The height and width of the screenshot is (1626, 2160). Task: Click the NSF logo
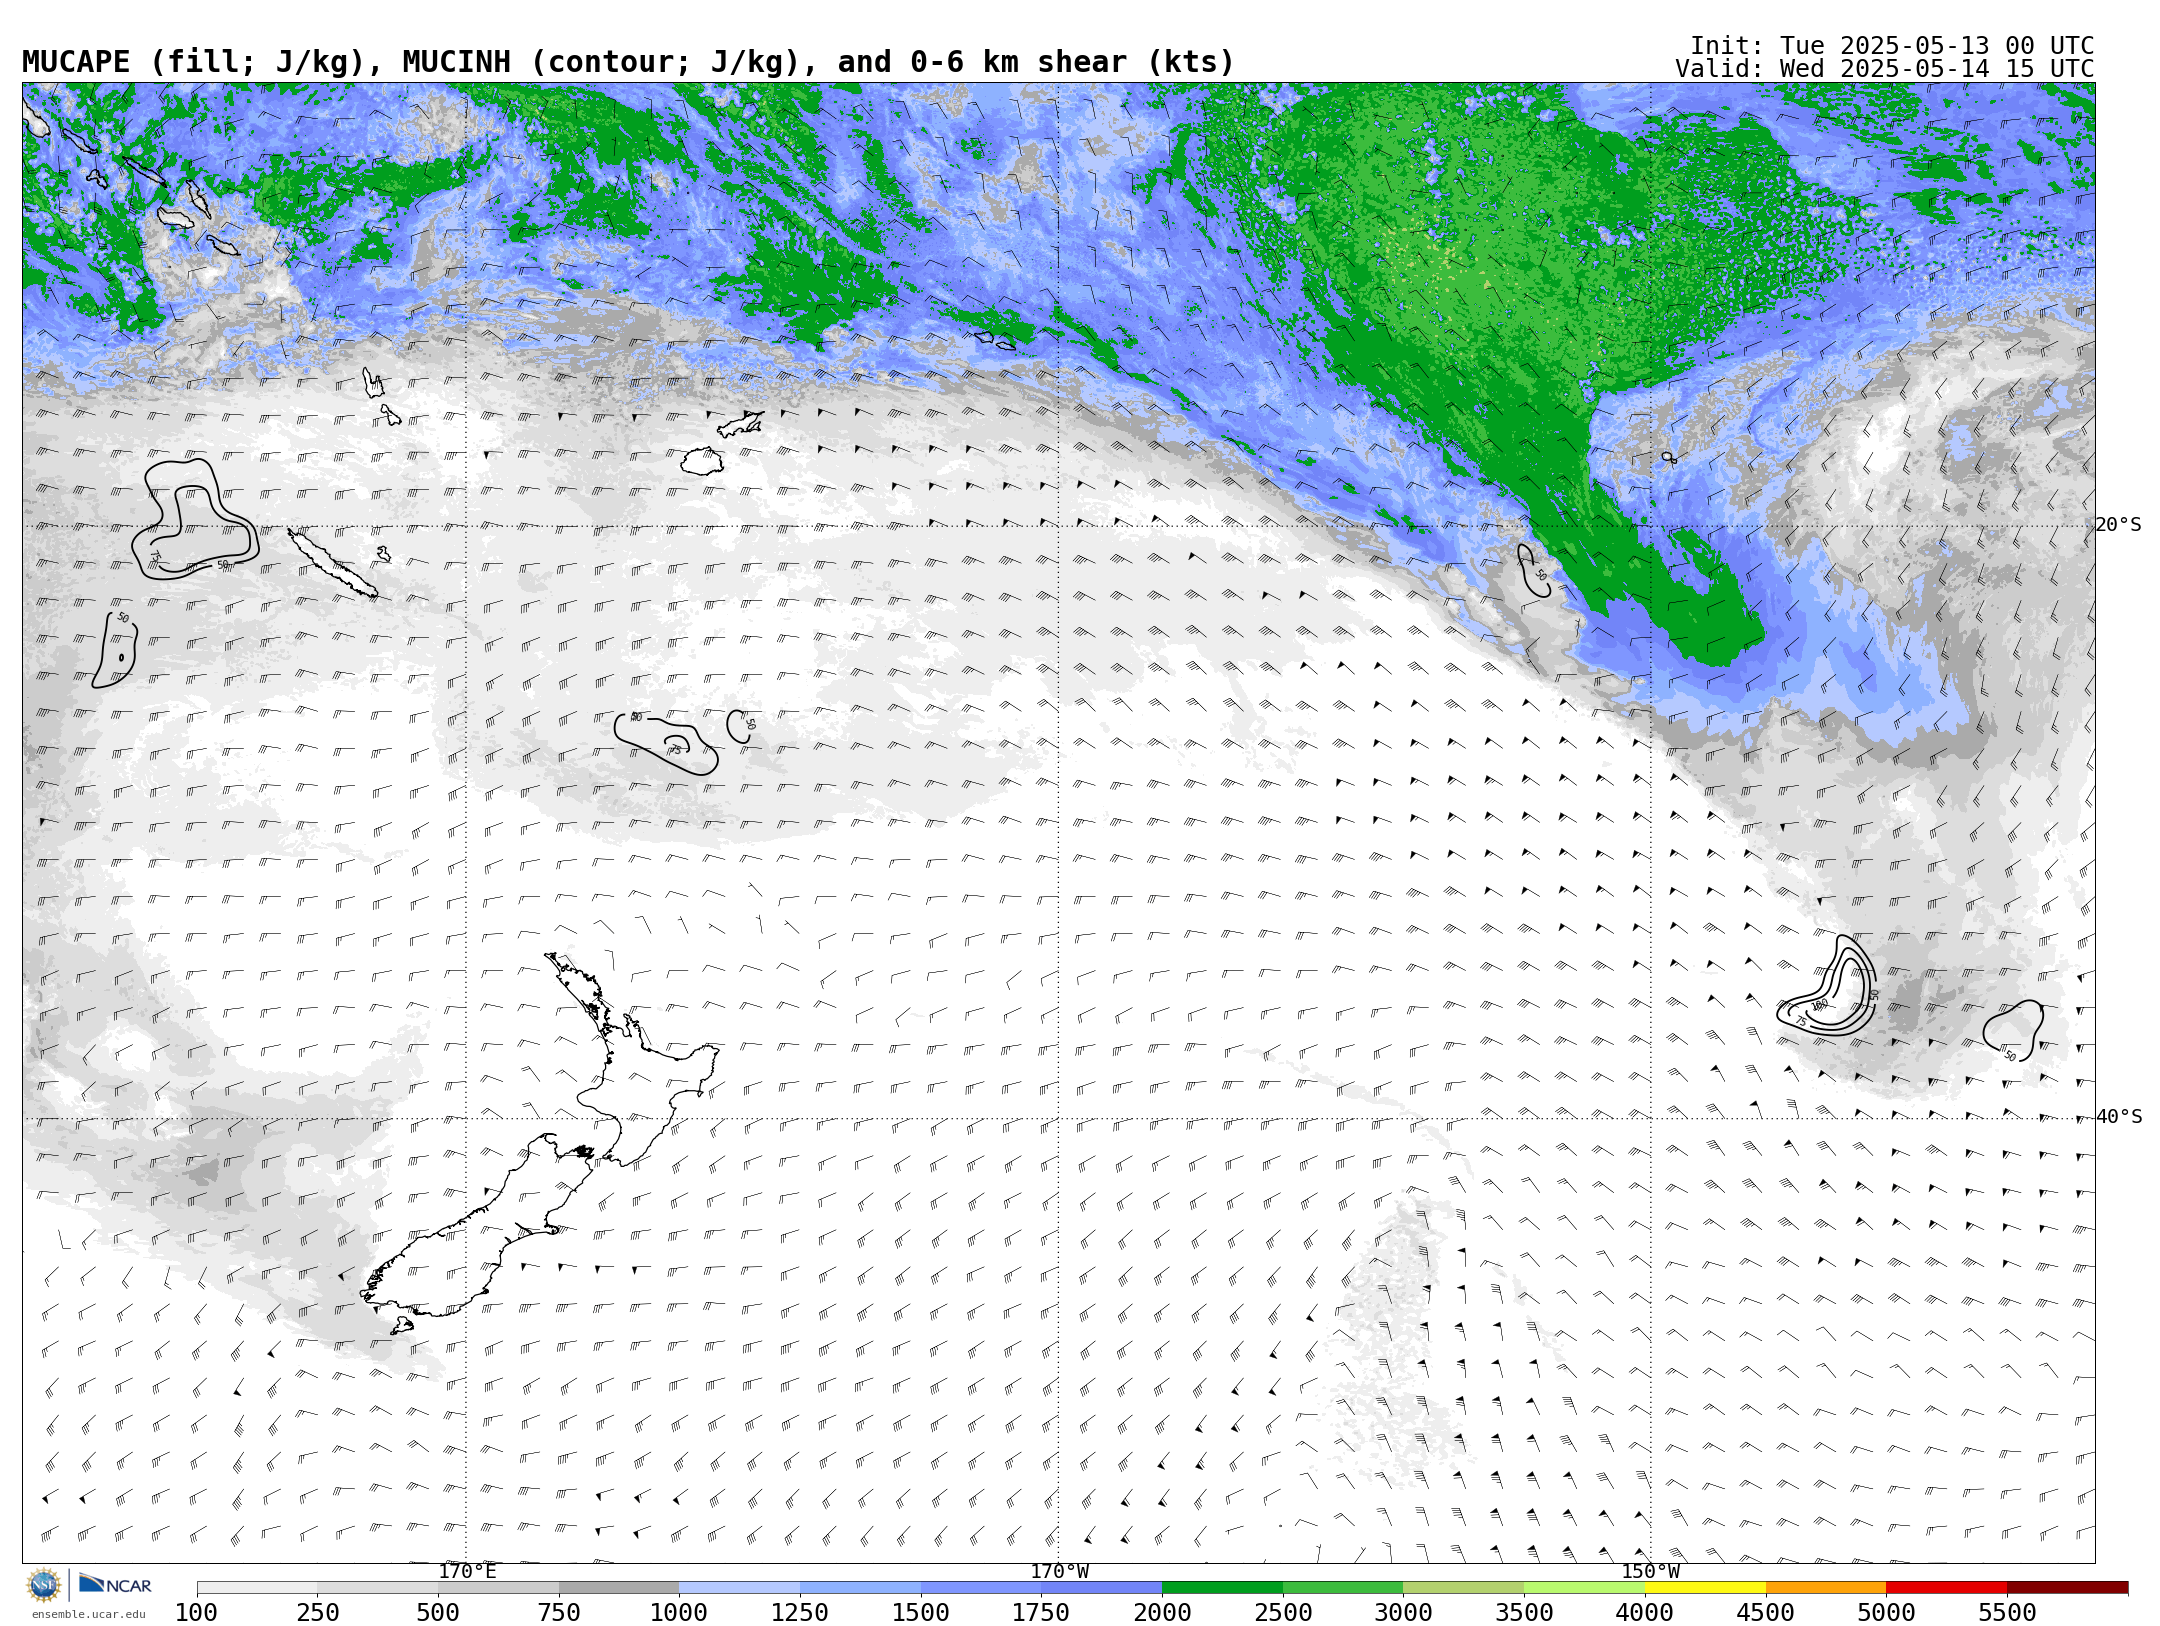pyautogui.click(x=44, y=1585)
